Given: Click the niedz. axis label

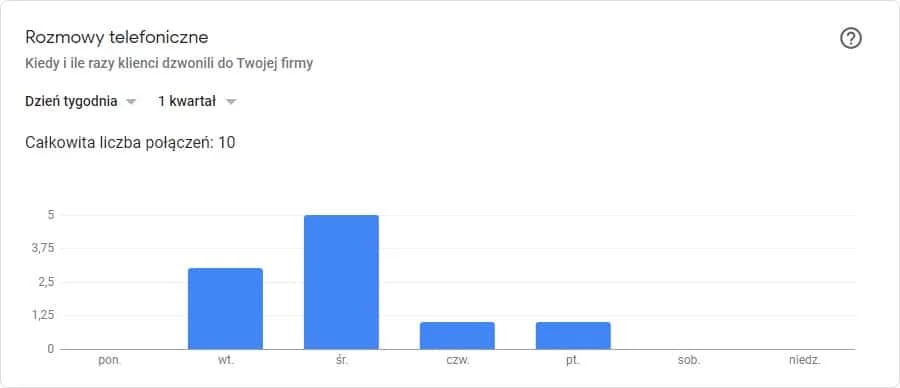Looking at the screenshot, I should tap(805, 362).
